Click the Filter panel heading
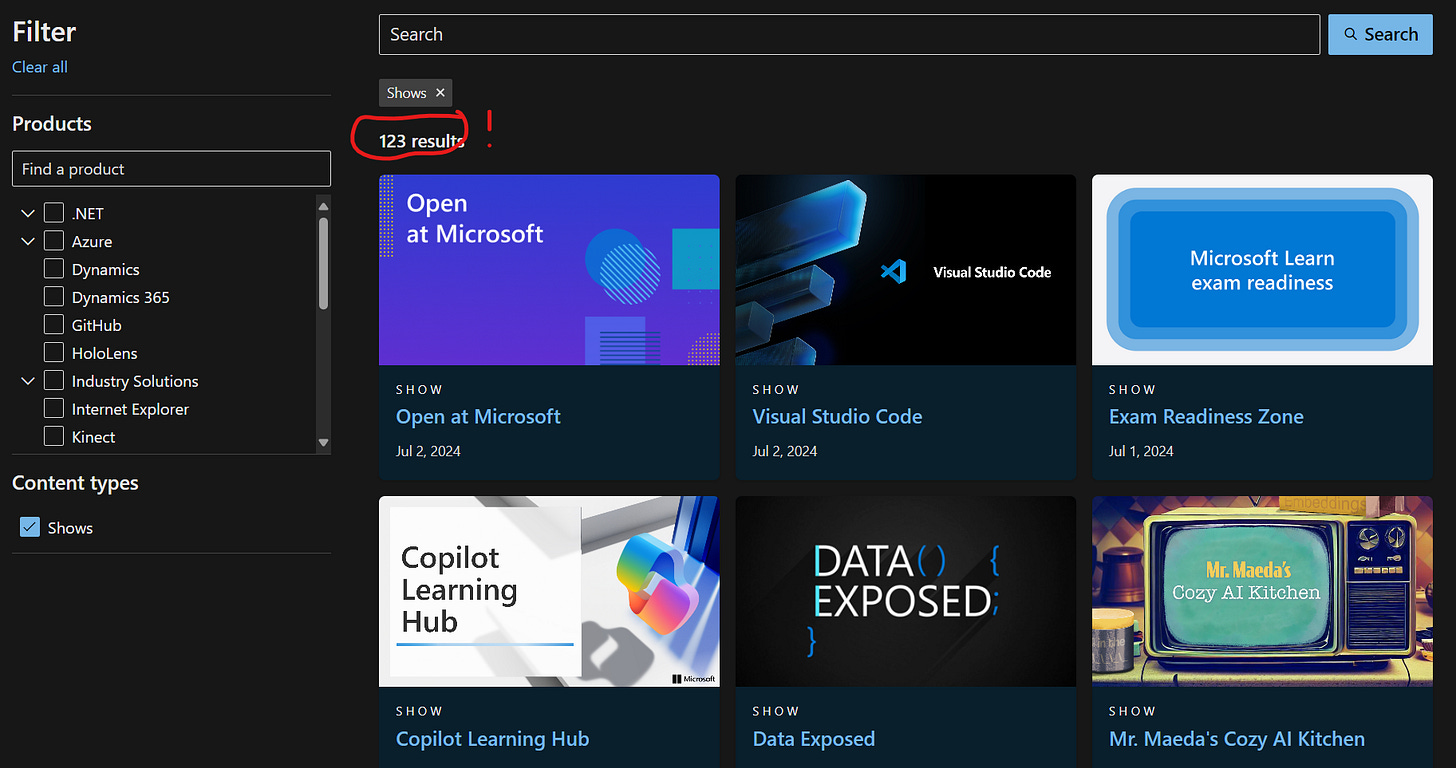Image resolution: width=1456 pixels, height=768 pixels. coord(44,32)
